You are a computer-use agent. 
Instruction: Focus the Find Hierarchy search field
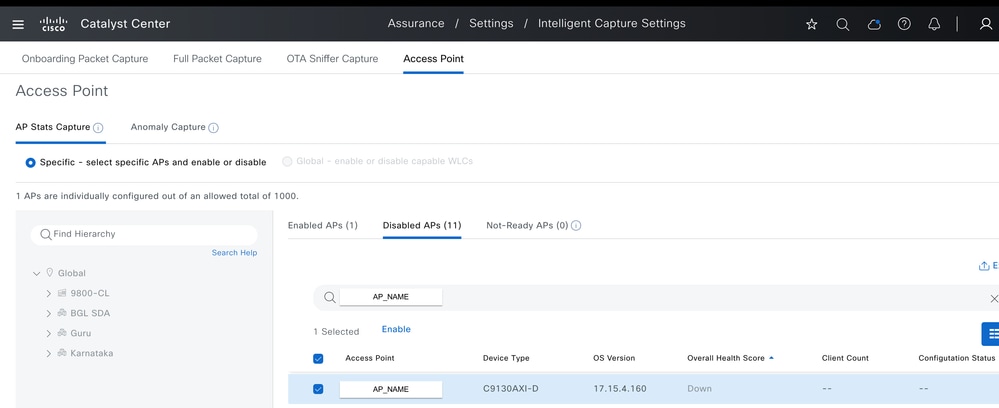144,235
